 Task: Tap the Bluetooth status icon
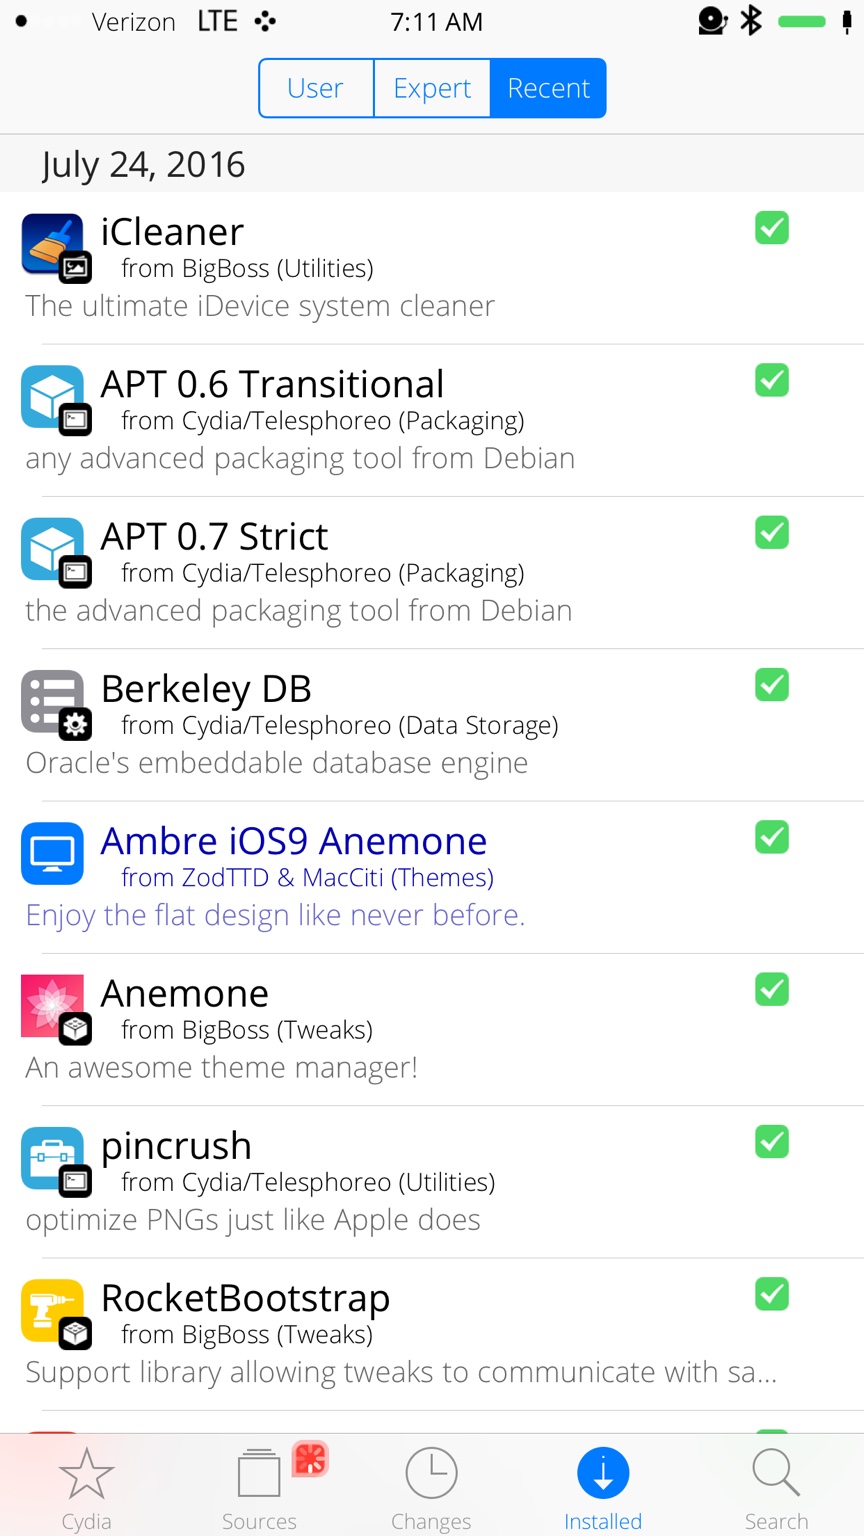click(750, 20)
